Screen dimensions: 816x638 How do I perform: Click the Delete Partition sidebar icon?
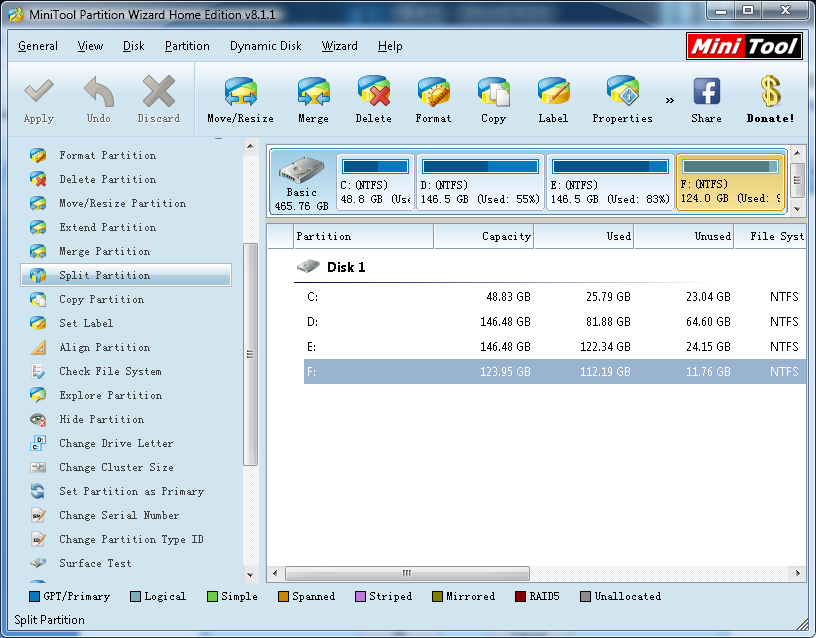(38, 179)
